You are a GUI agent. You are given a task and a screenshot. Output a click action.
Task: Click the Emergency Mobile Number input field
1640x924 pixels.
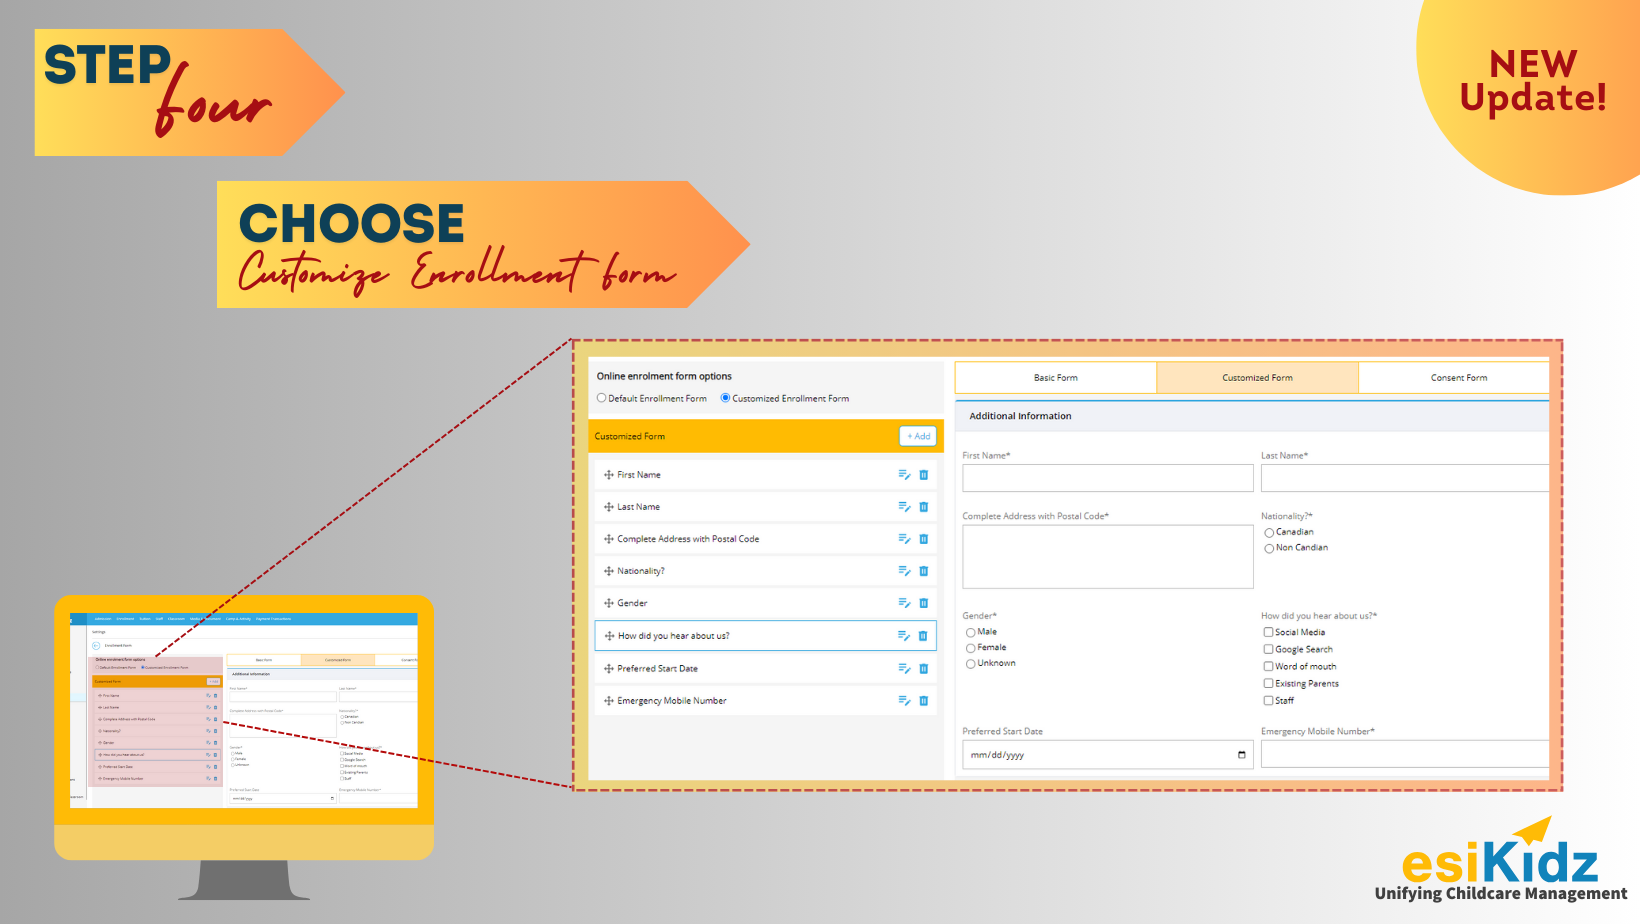pos(1405,754)
